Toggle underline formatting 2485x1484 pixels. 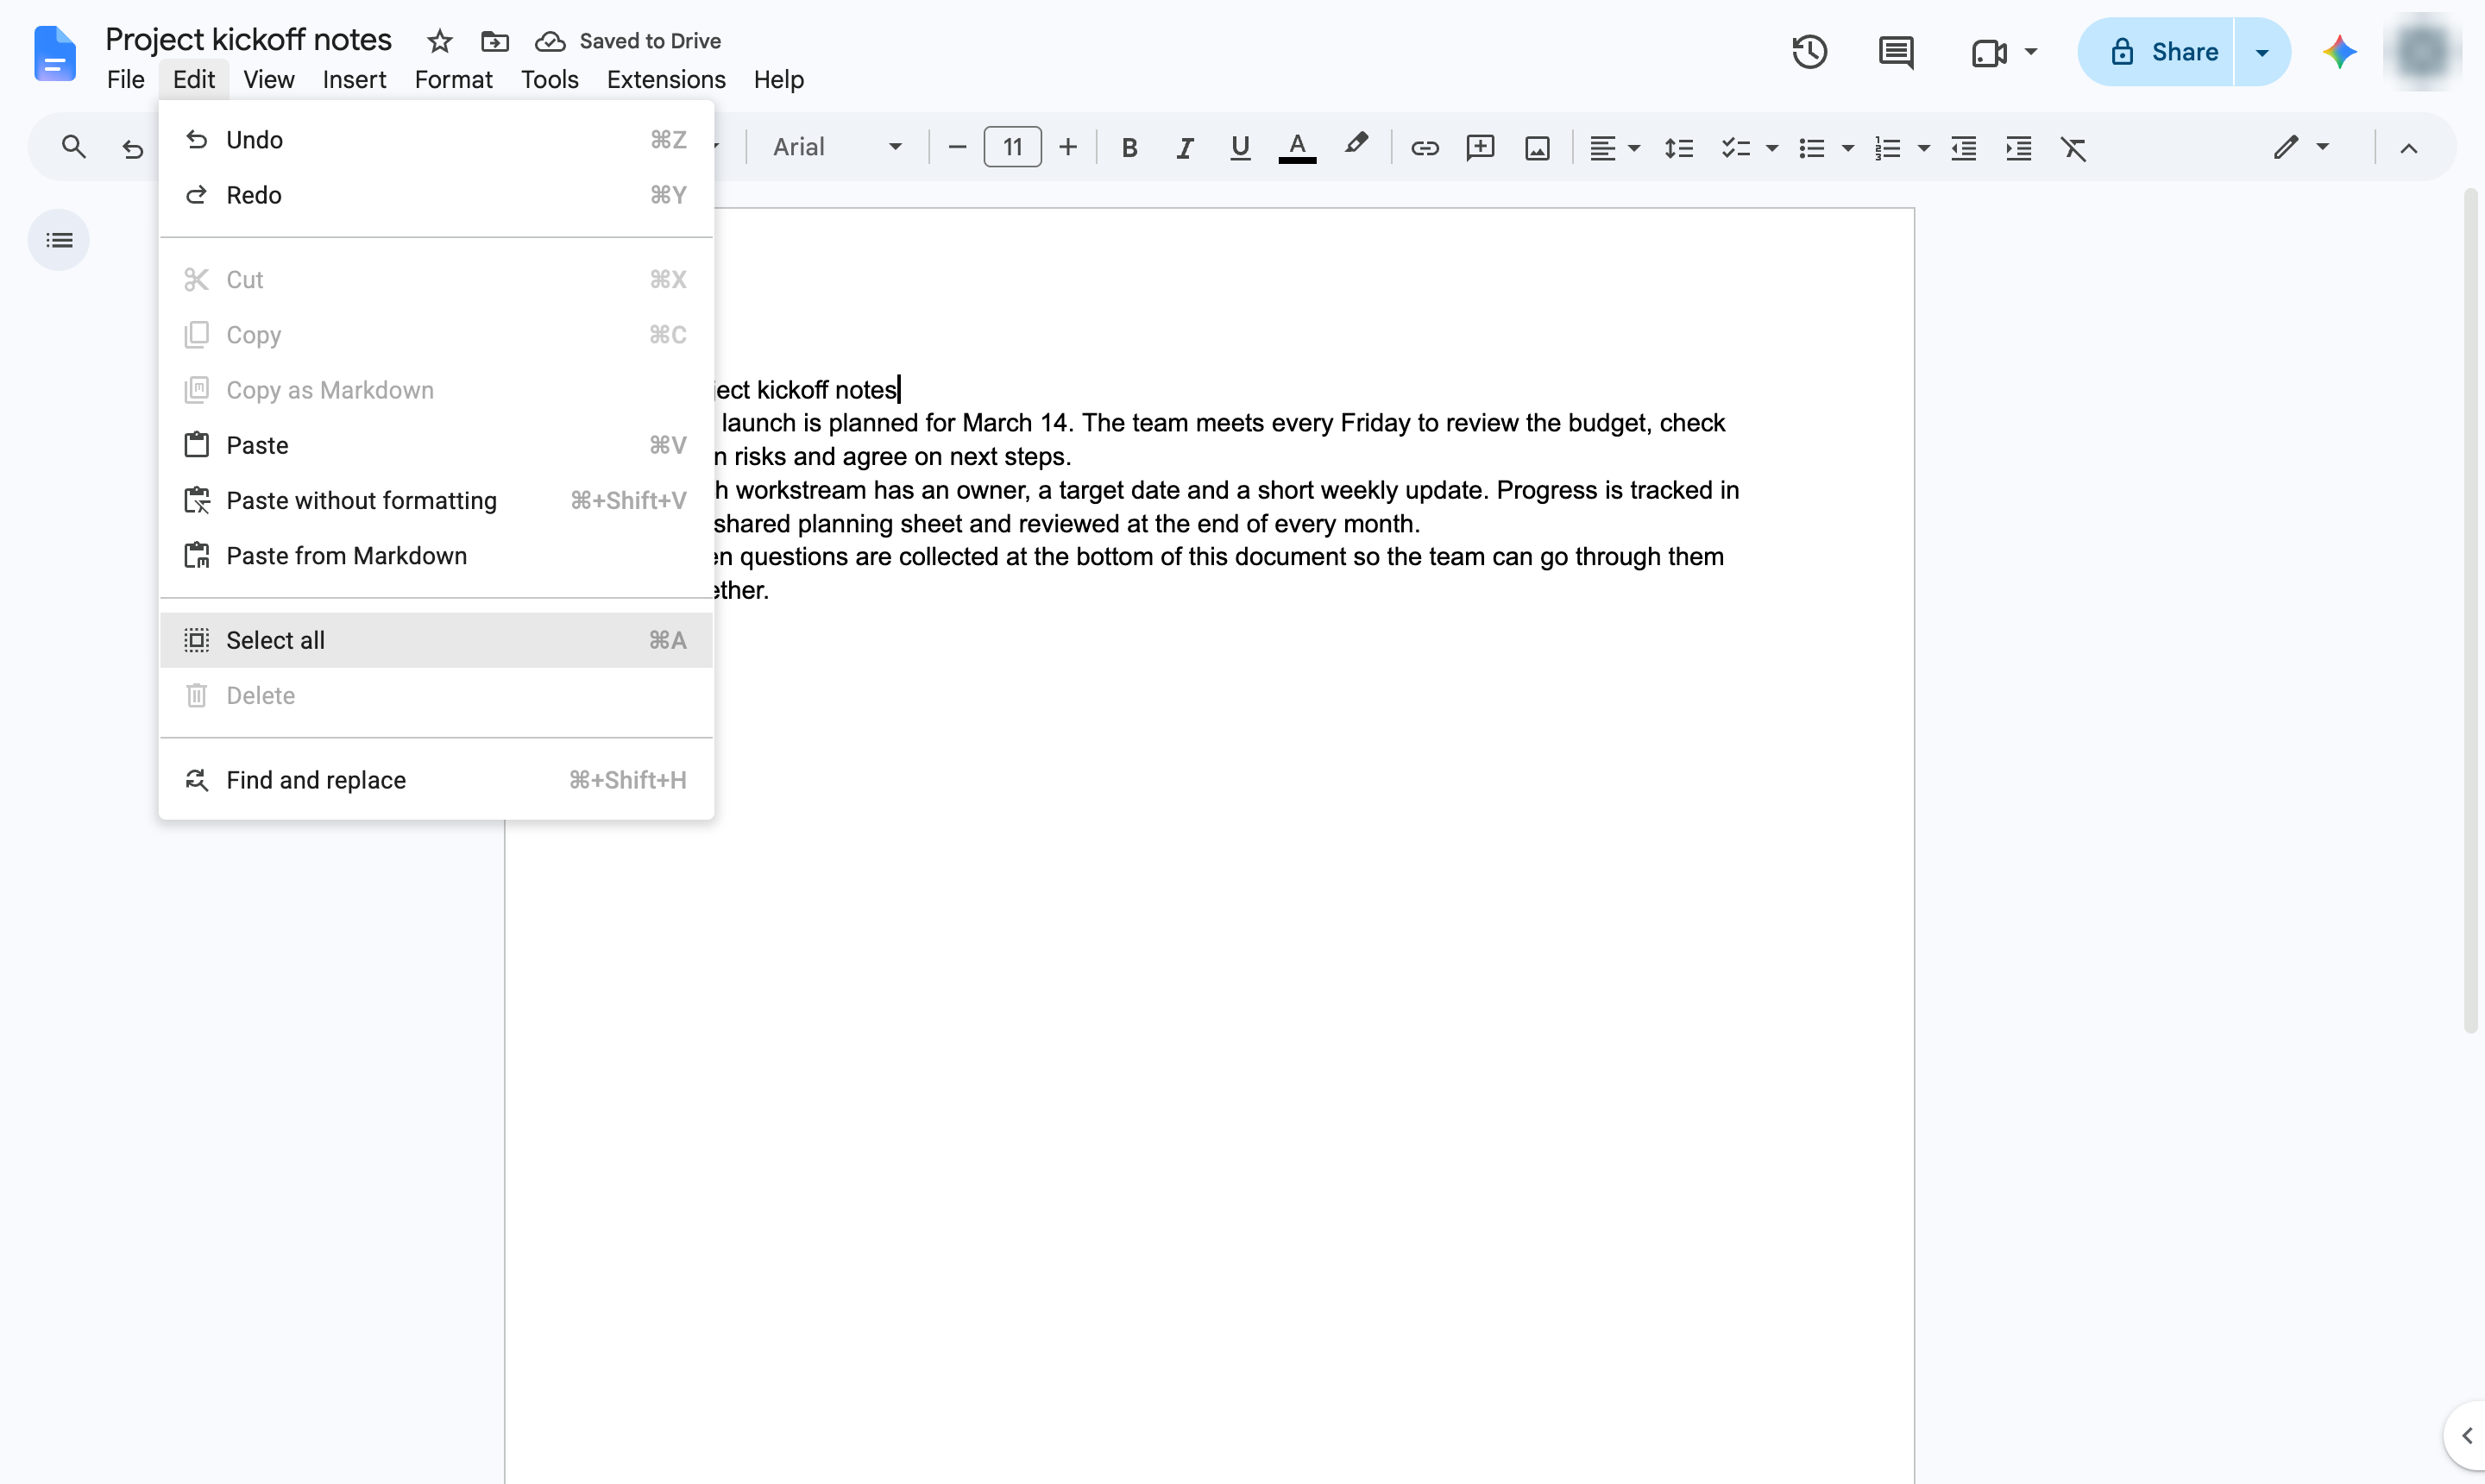coord(1240,148)
